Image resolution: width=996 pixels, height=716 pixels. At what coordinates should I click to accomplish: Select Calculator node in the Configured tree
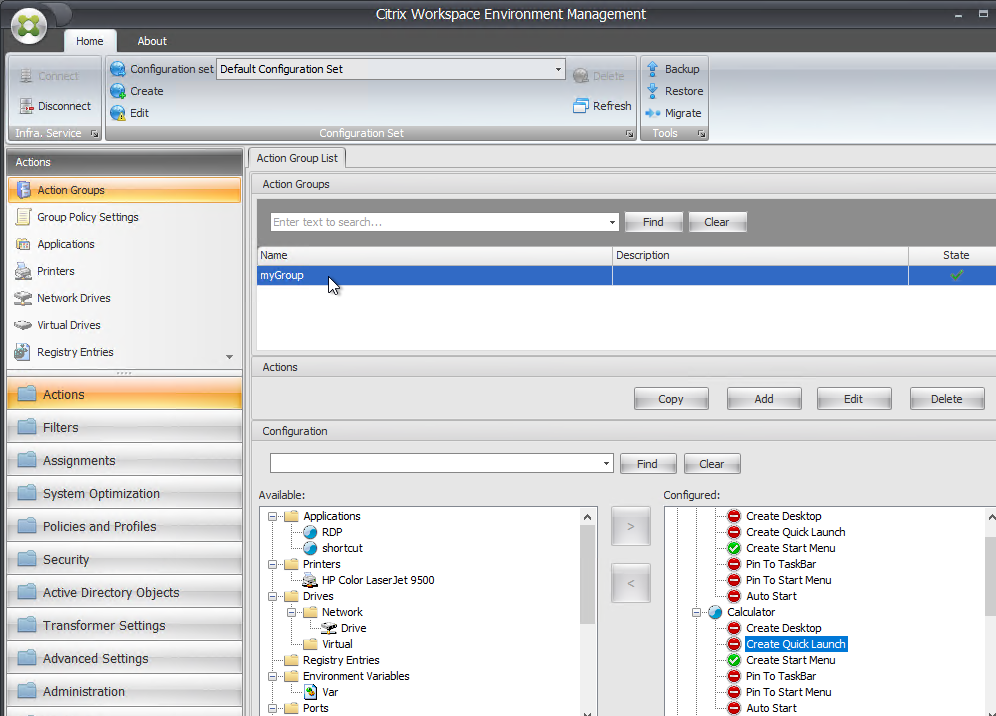751,612
